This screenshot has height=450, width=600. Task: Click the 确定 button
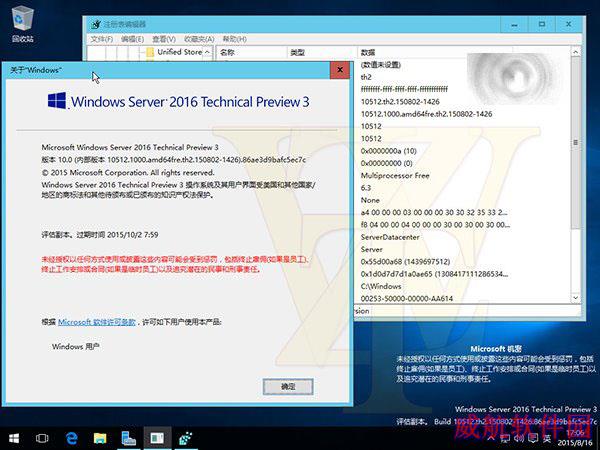(x=288, y=387)
